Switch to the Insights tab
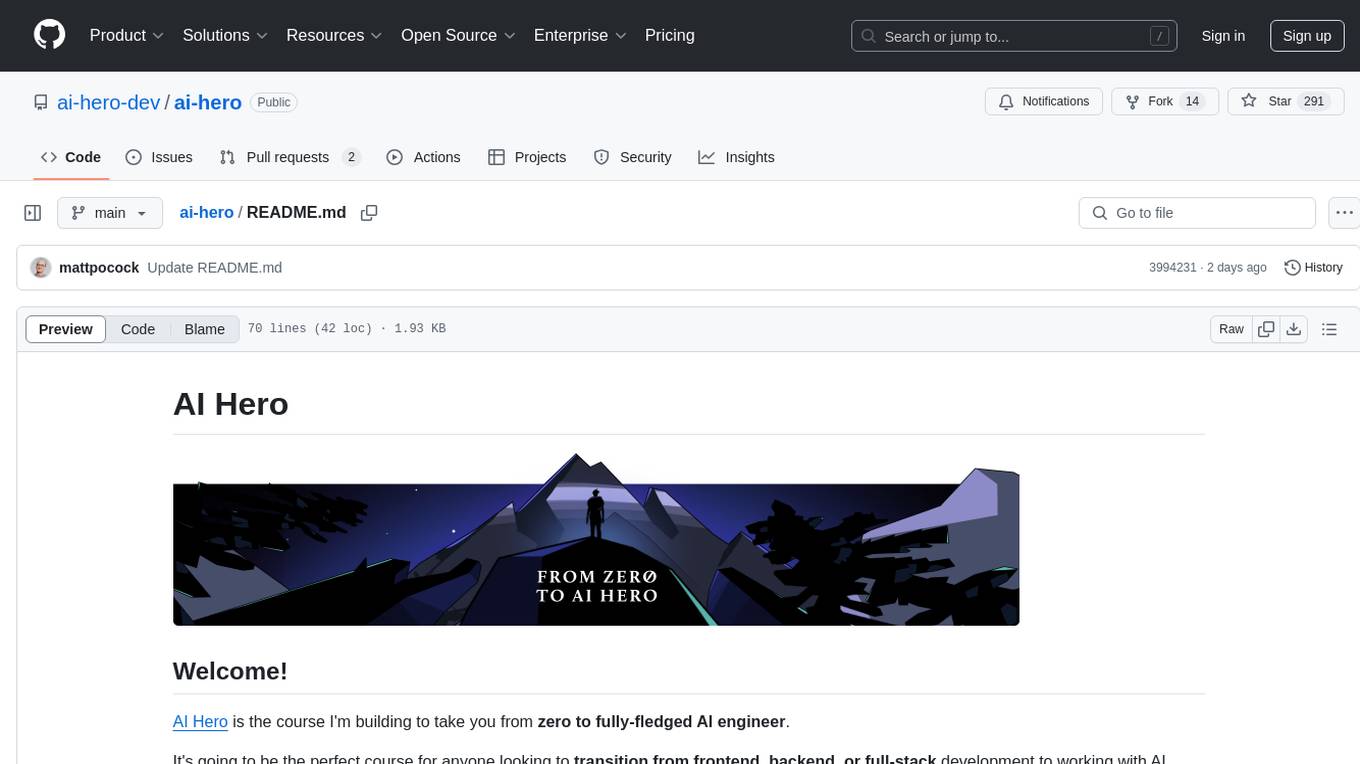Screen dimensions: 1360x764 [737, 157]
